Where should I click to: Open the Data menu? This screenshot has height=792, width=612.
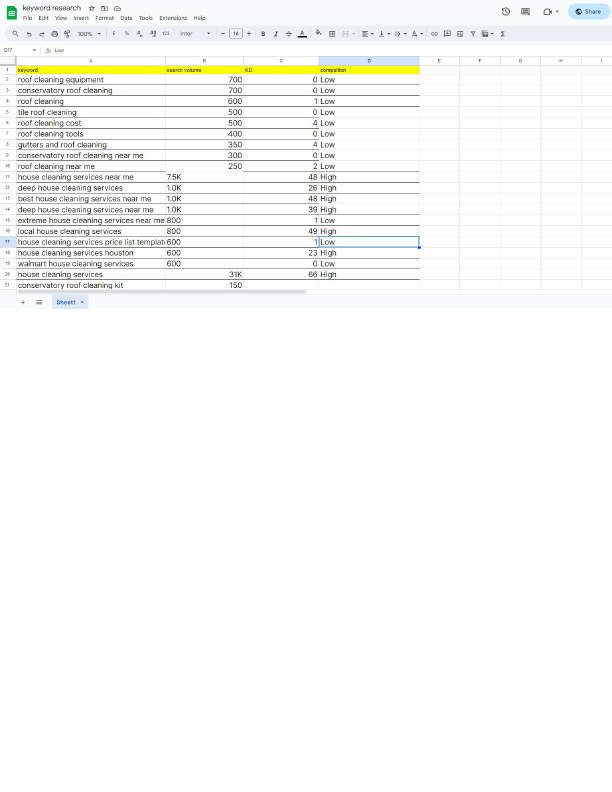point(126,18)
